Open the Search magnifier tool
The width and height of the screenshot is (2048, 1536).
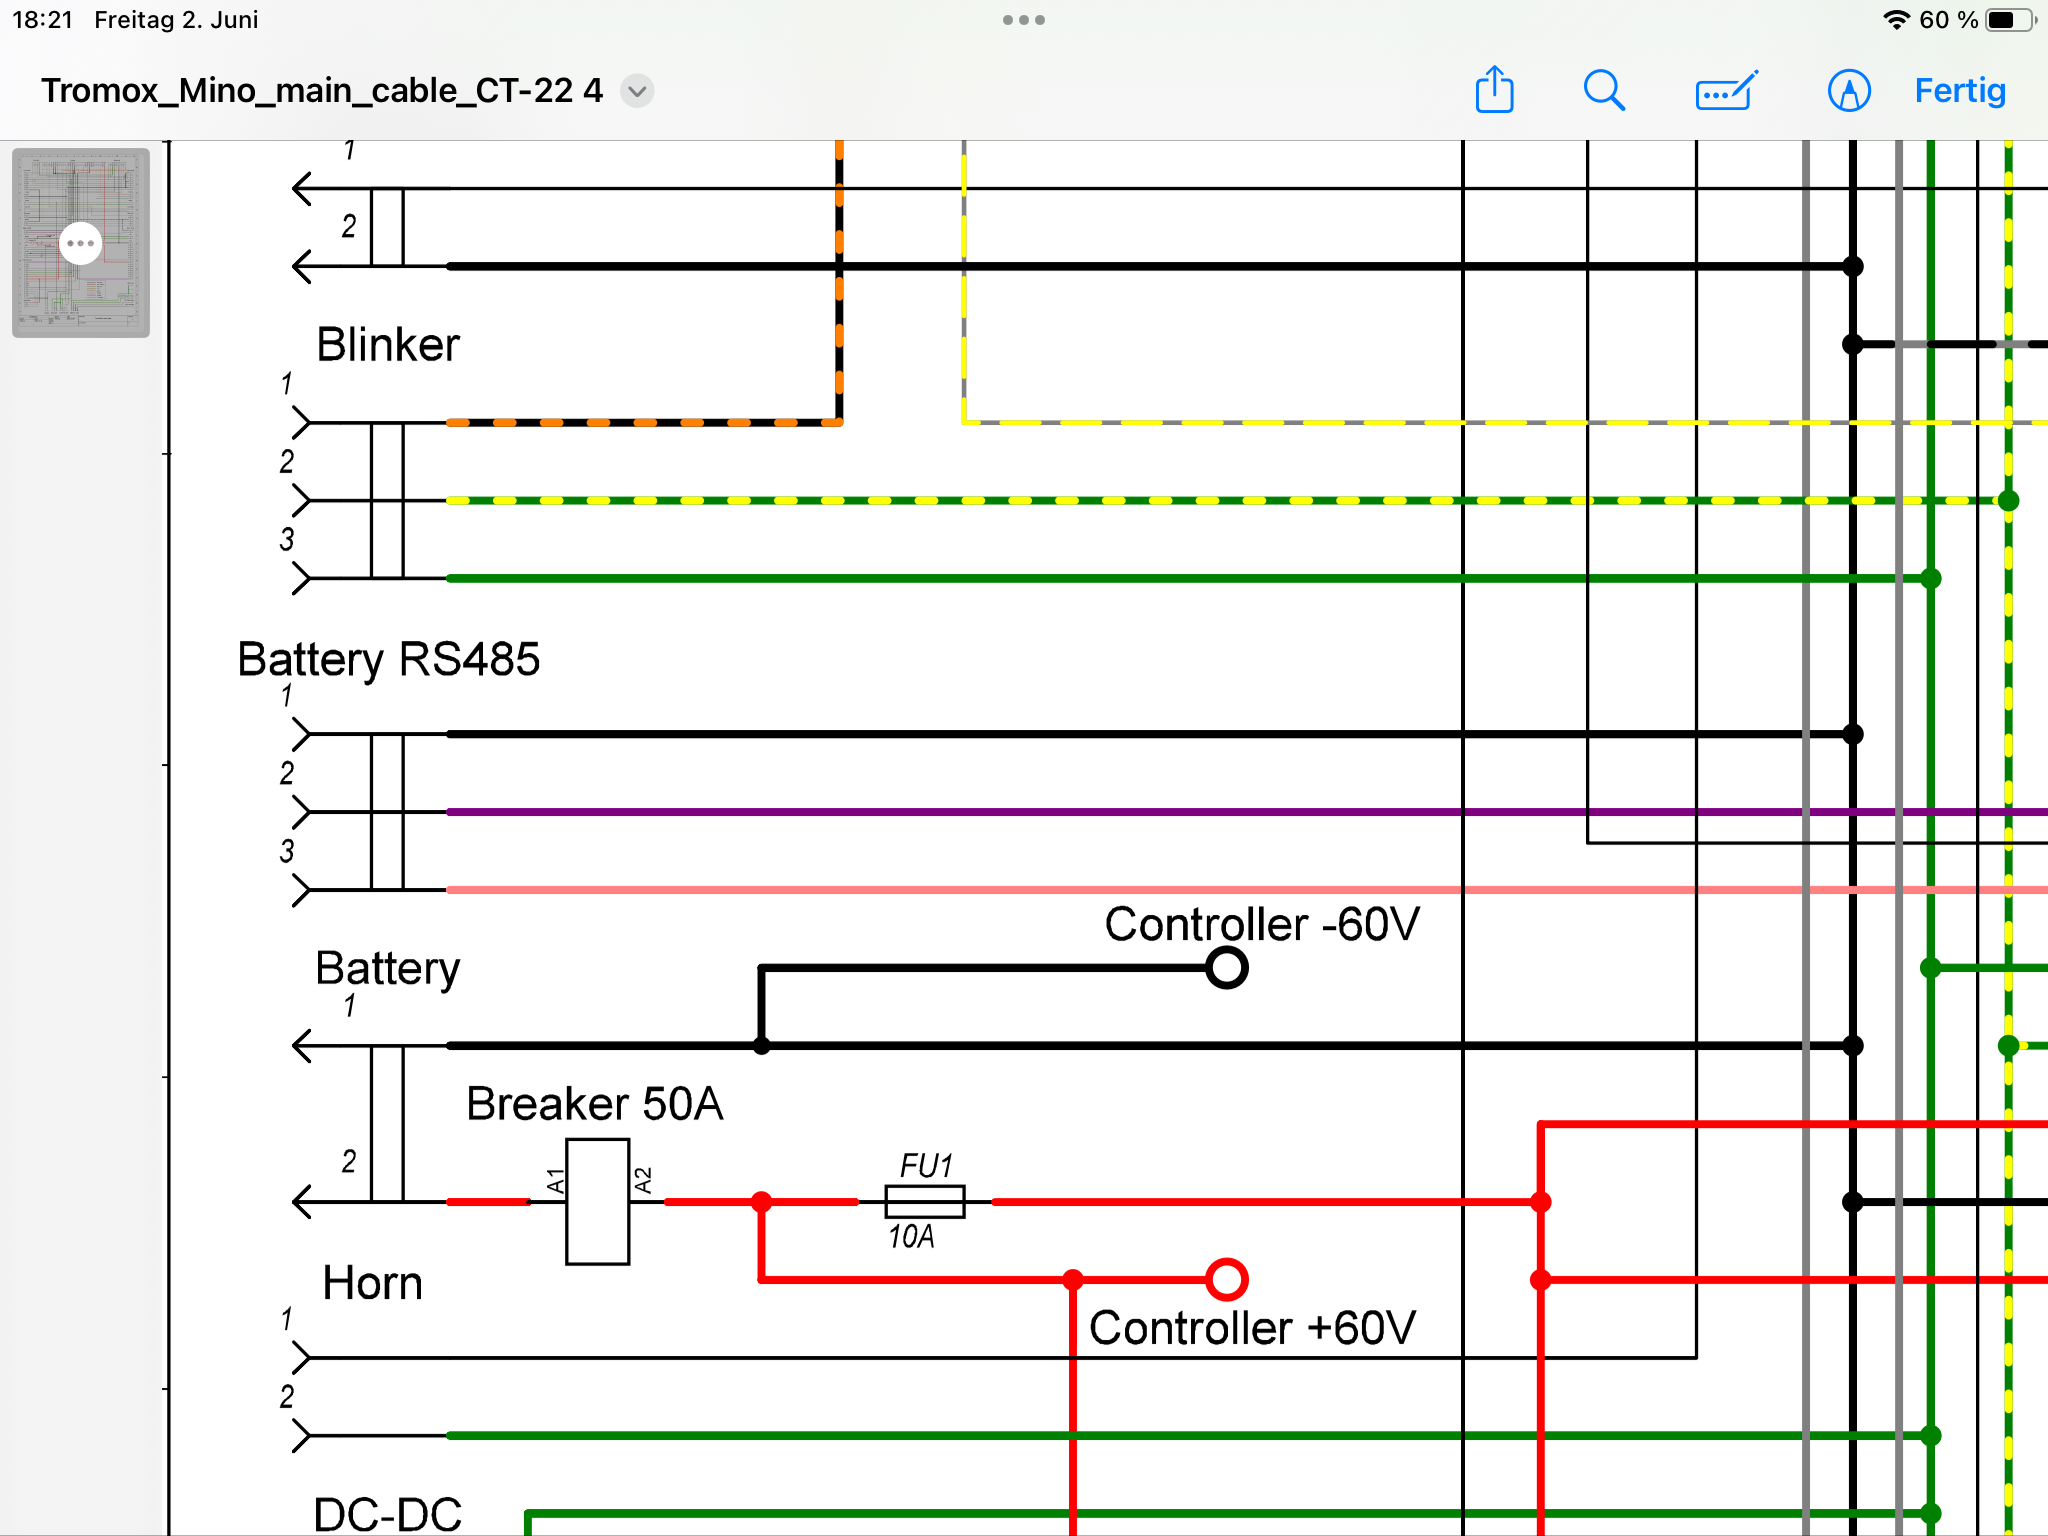pyautogui.click(x=1604, y=90)
